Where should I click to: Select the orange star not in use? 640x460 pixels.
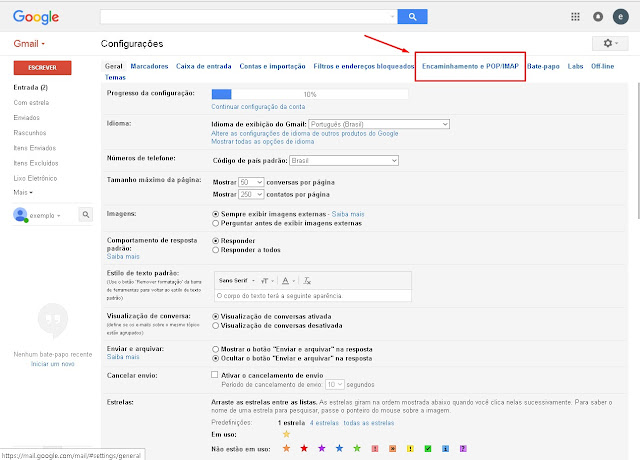click(x=287, y=449)
